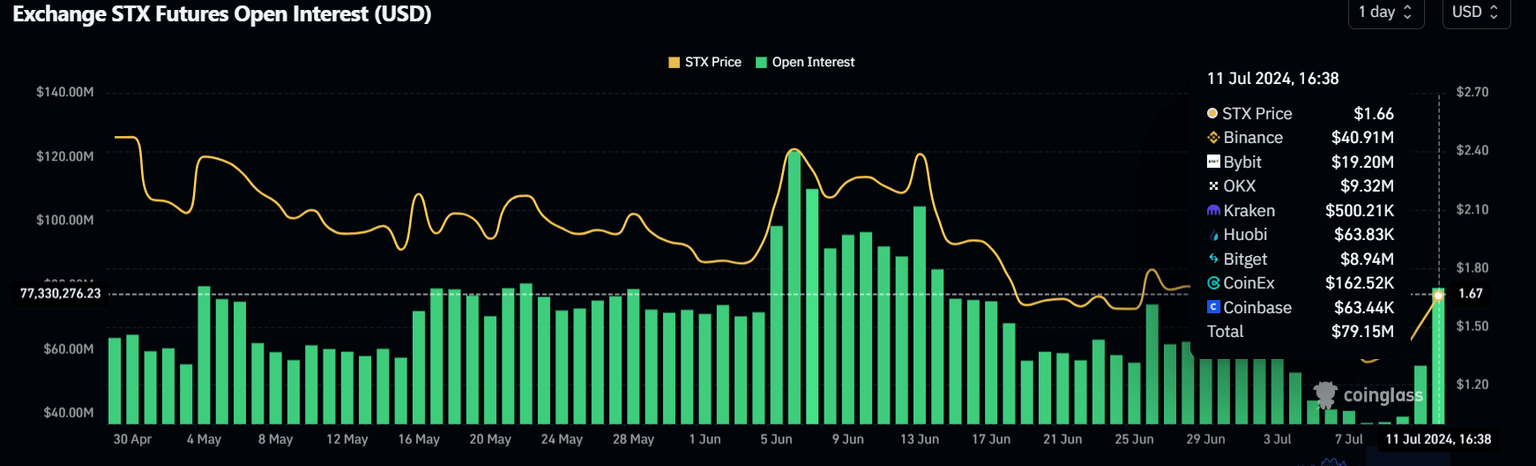
Task: Click the 17 Jun date axis label
Action: 991,440
